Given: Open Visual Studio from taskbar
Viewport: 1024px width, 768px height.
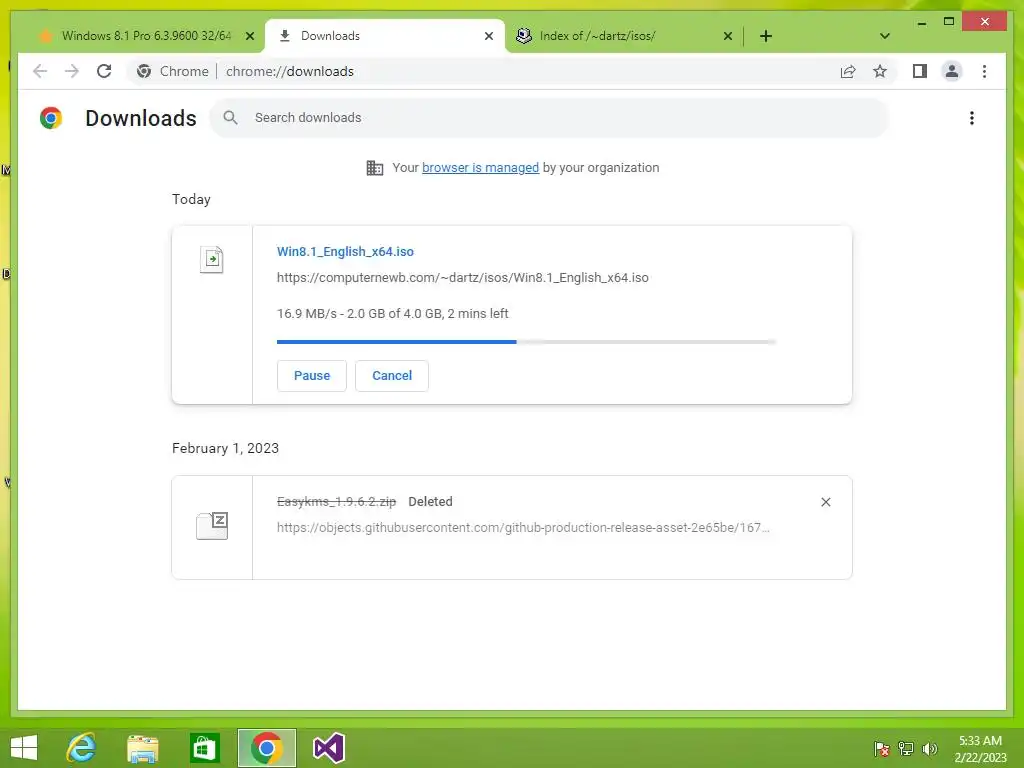Looking at the screenshot, I should [x=328, y=748].
